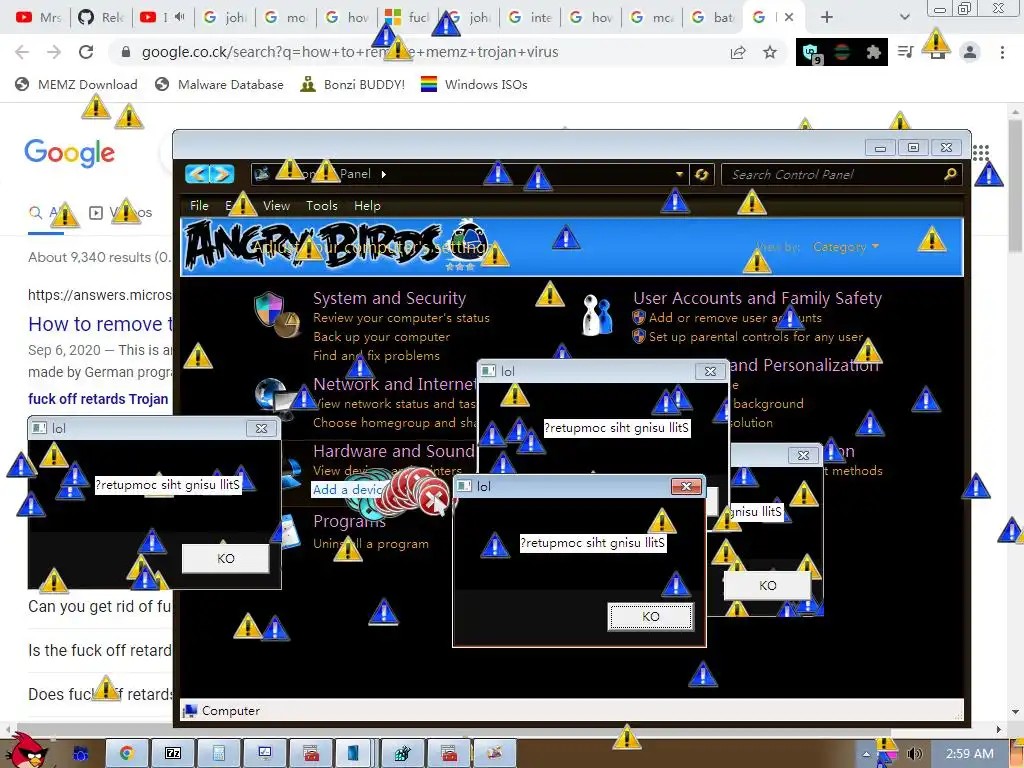The image size is (1024, 768).
Task: Open System and Security category
Action: coord(389,298)
